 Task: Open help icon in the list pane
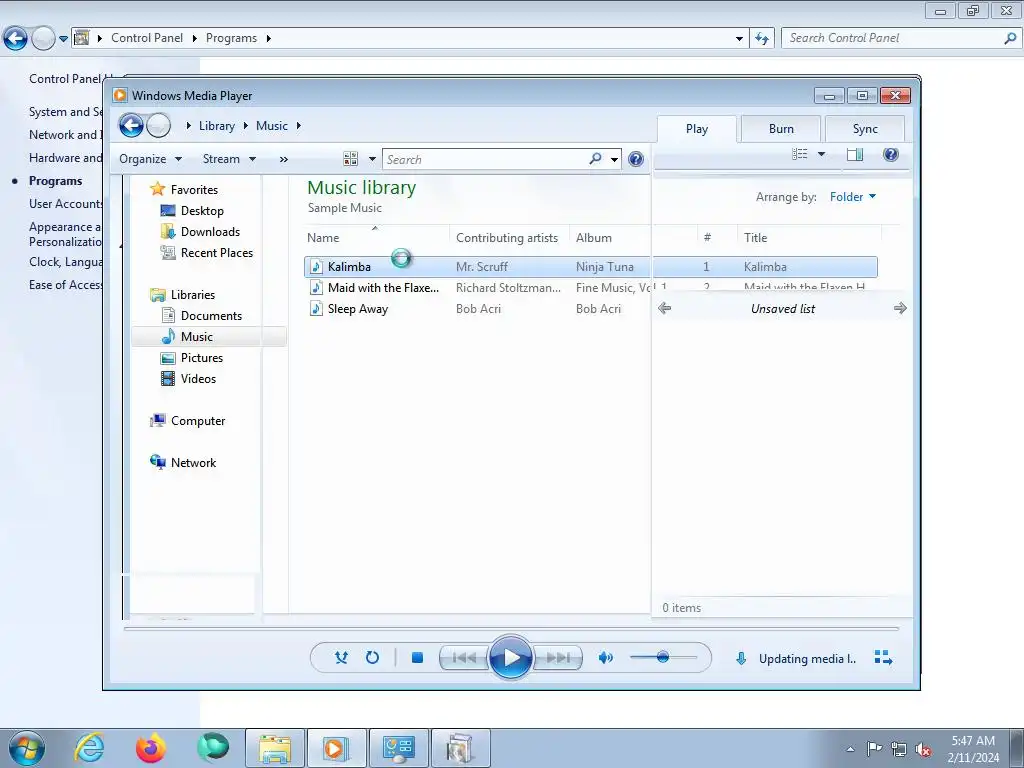click(x=890, y=154)
